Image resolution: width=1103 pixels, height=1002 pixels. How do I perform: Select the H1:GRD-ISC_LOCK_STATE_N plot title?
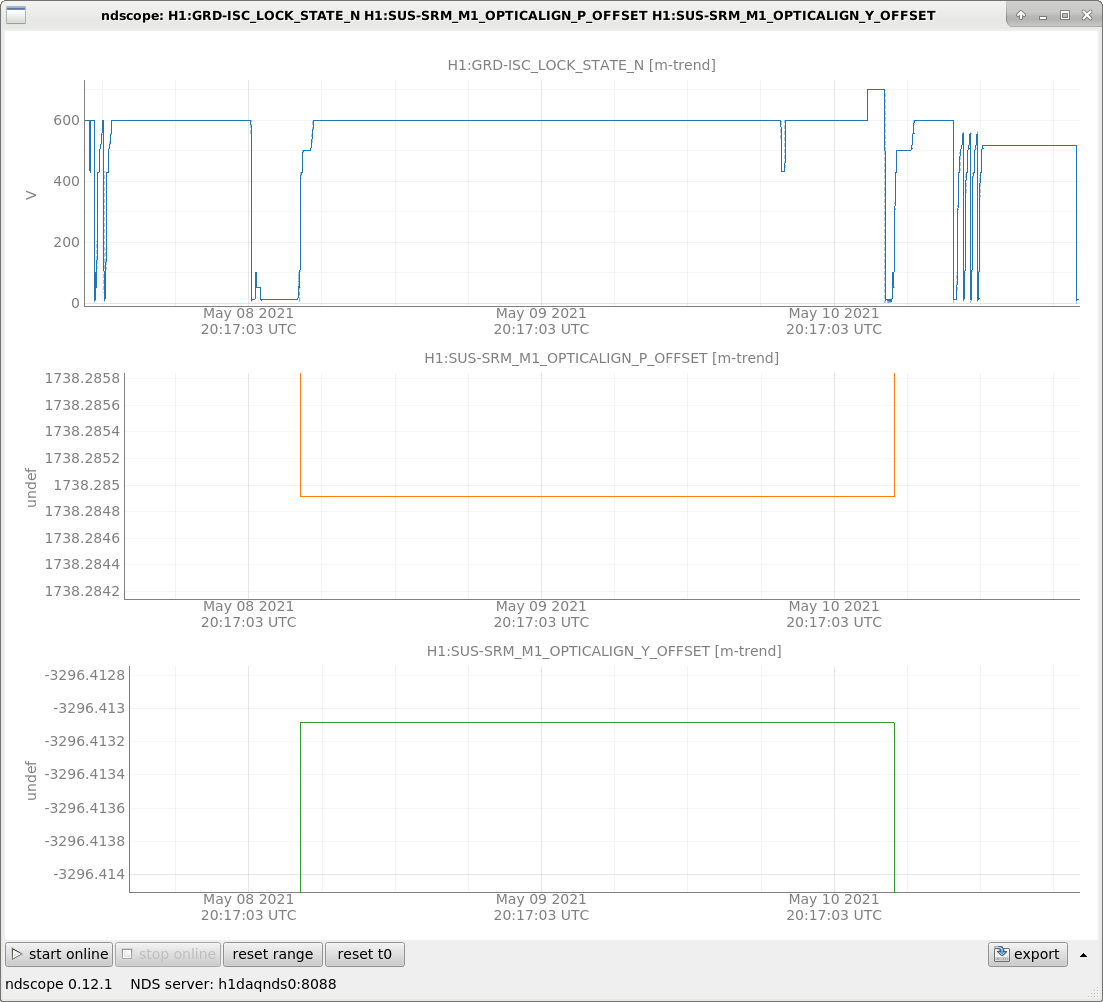(x=581, y=65)
